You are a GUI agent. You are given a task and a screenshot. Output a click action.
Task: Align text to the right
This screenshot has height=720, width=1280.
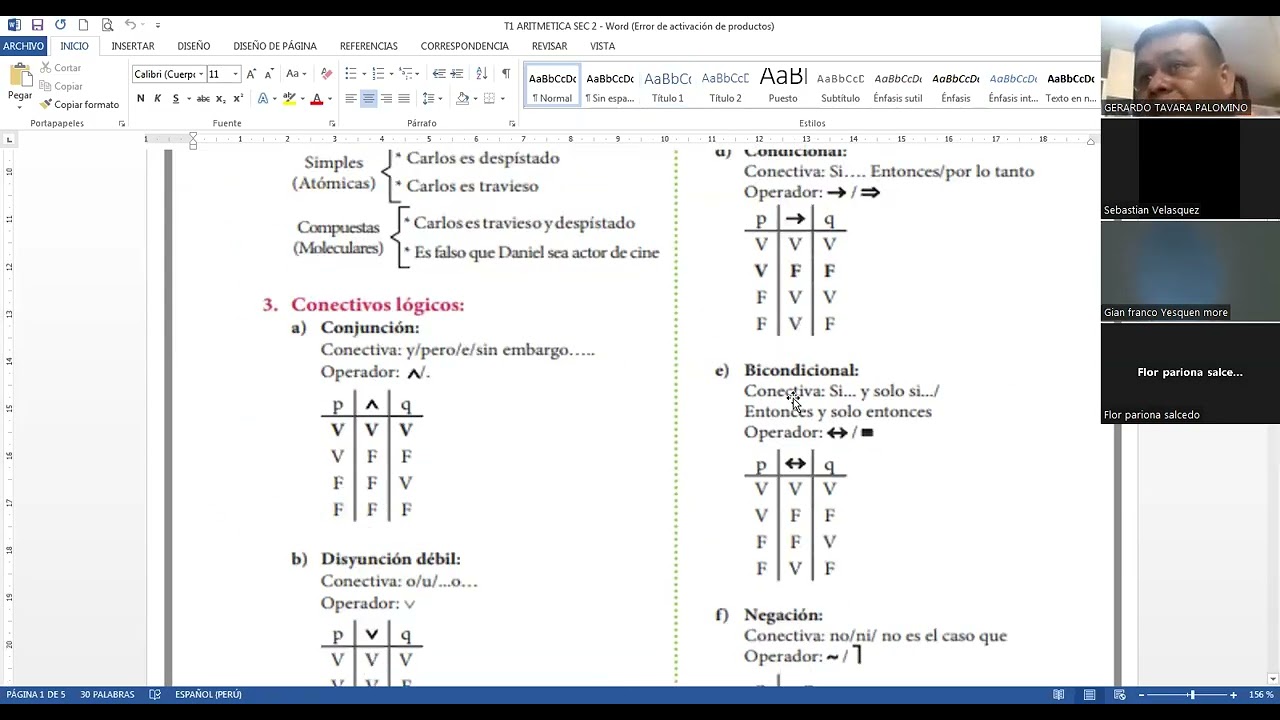coord(386,98)
